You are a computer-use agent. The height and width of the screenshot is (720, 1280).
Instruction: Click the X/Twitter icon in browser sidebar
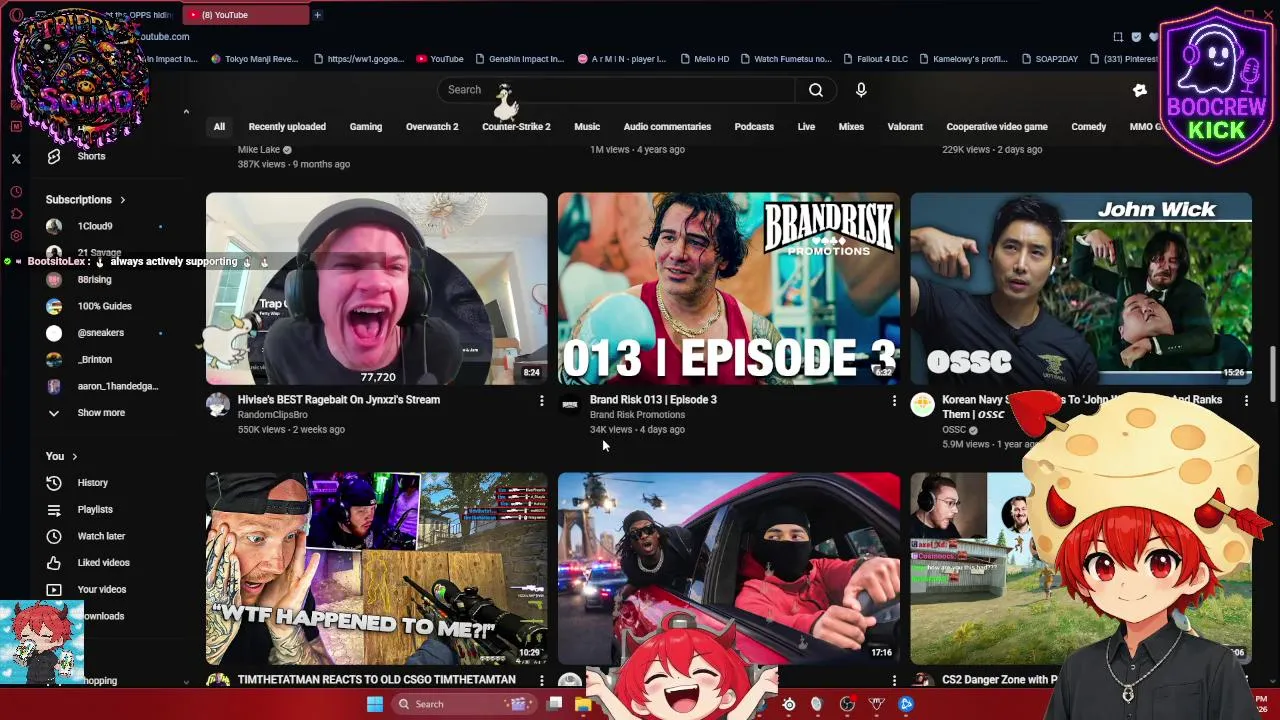[16, 159]
